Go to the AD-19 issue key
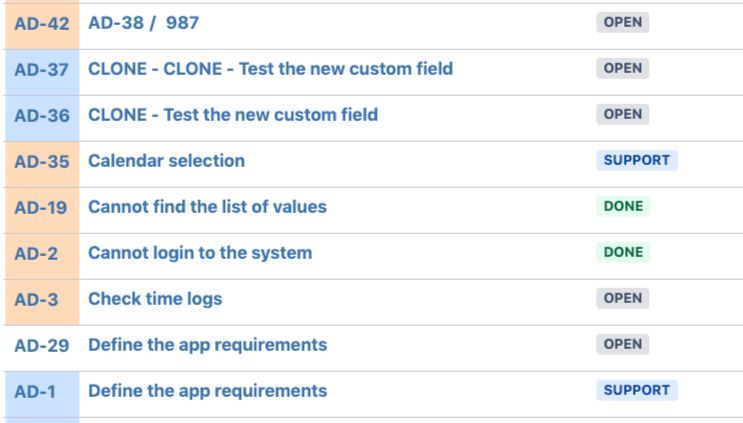 (x=42, y=207)
